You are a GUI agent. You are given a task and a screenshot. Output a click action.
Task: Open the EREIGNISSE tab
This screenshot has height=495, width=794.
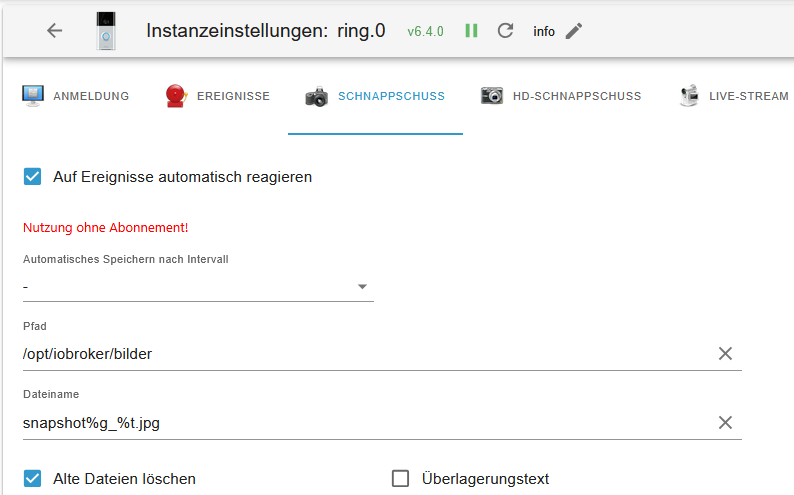218,96
